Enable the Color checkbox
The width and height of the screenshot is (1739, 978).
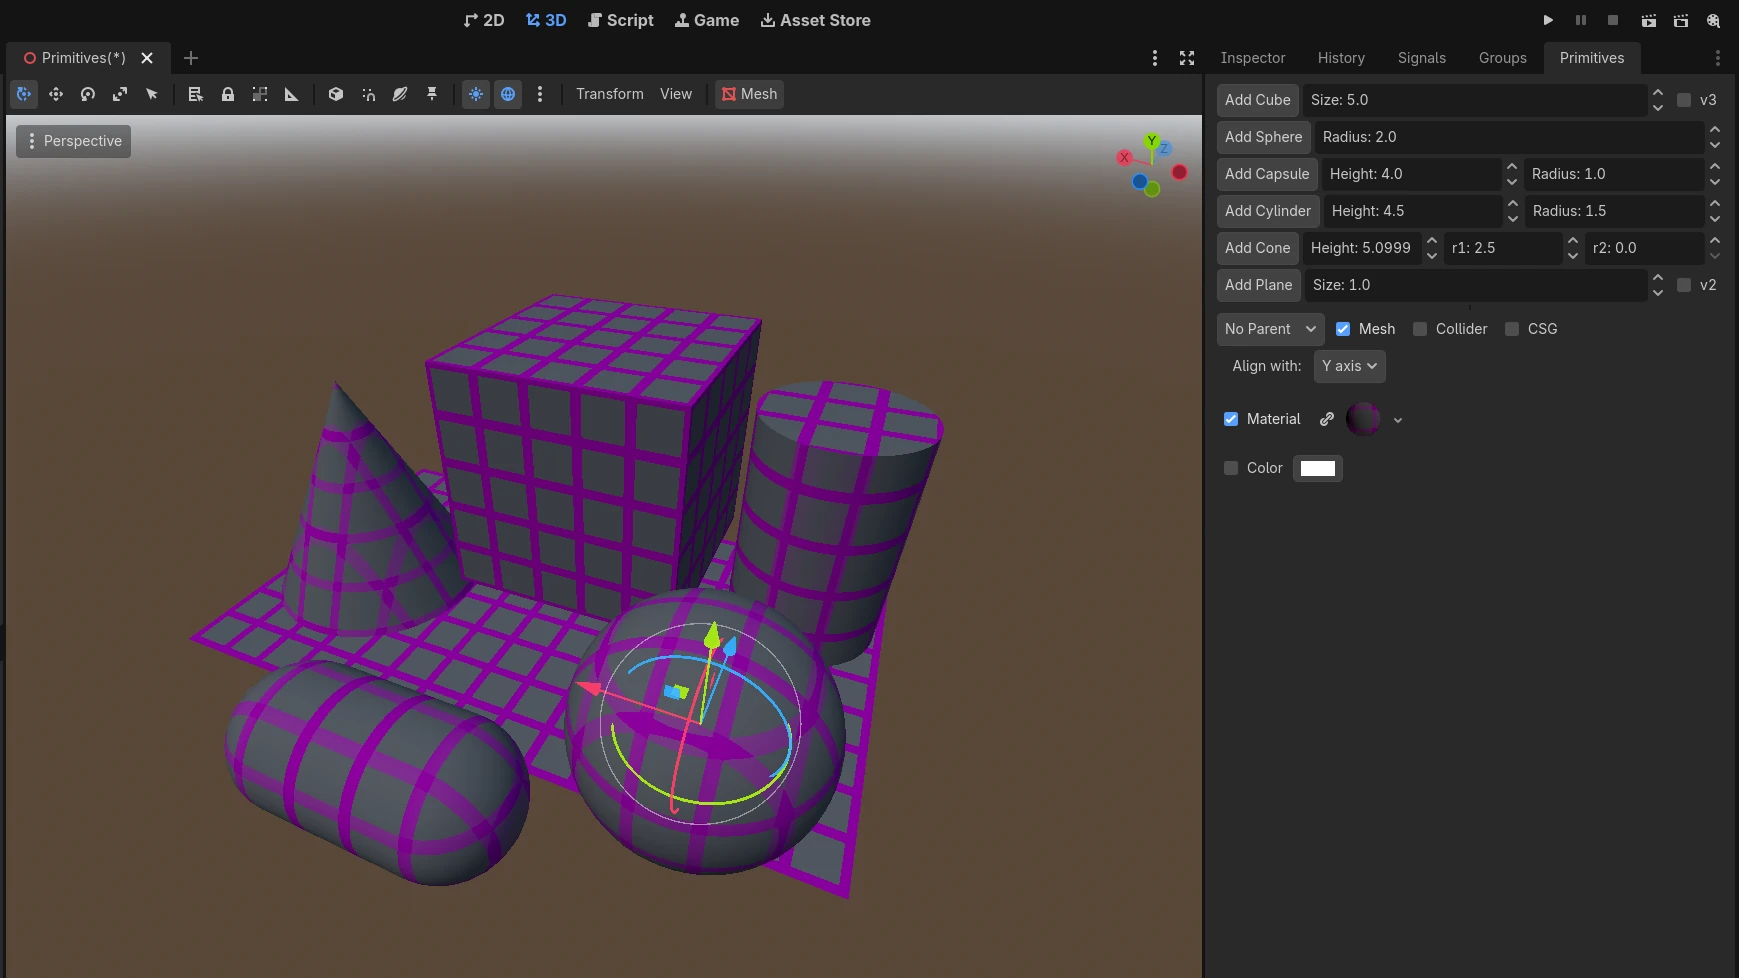1231,468
